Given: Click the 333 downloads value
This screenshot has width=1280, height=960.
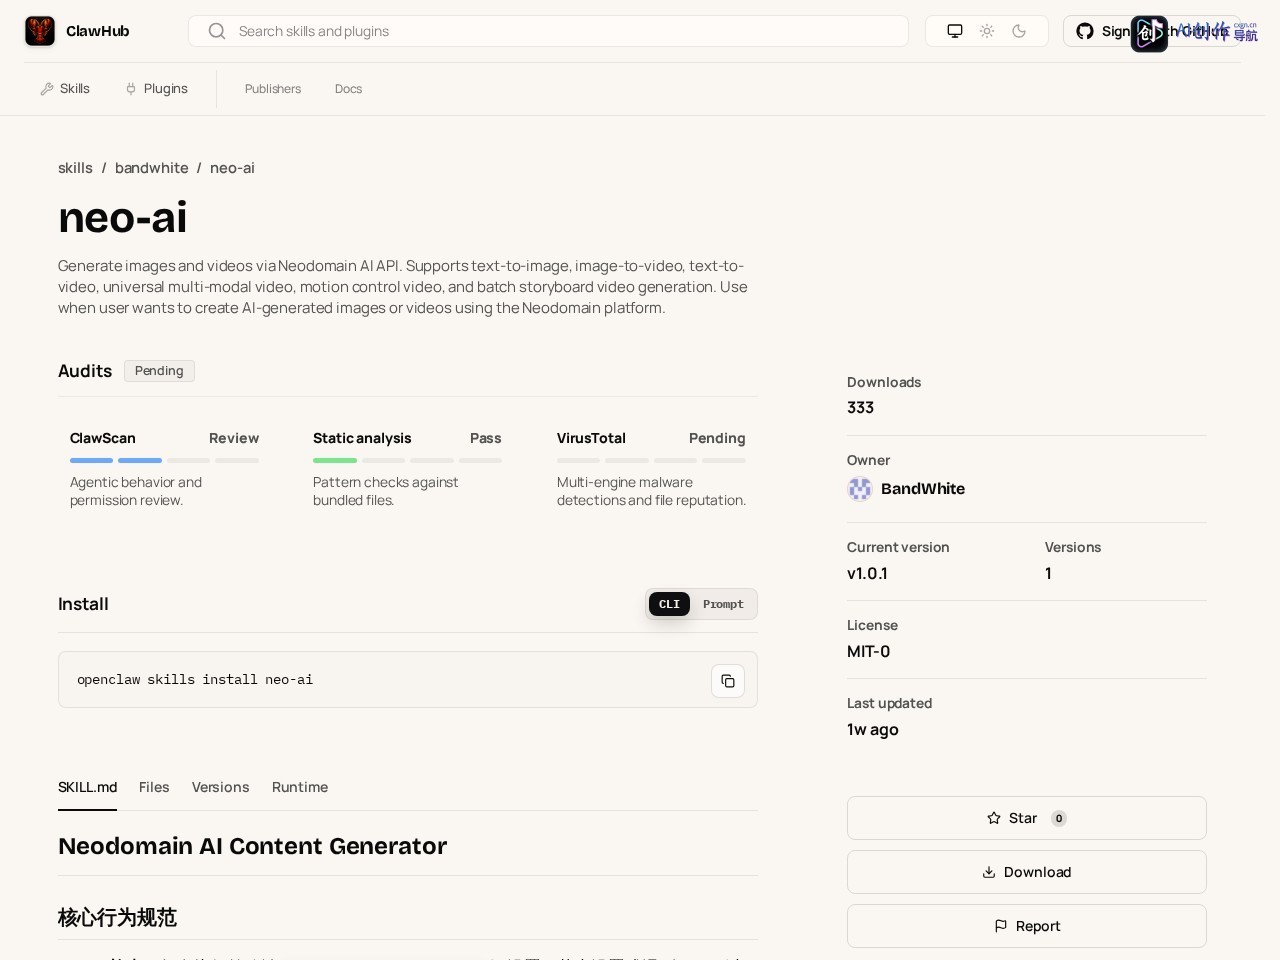Looking at the screenshot, I should (860, 408).
